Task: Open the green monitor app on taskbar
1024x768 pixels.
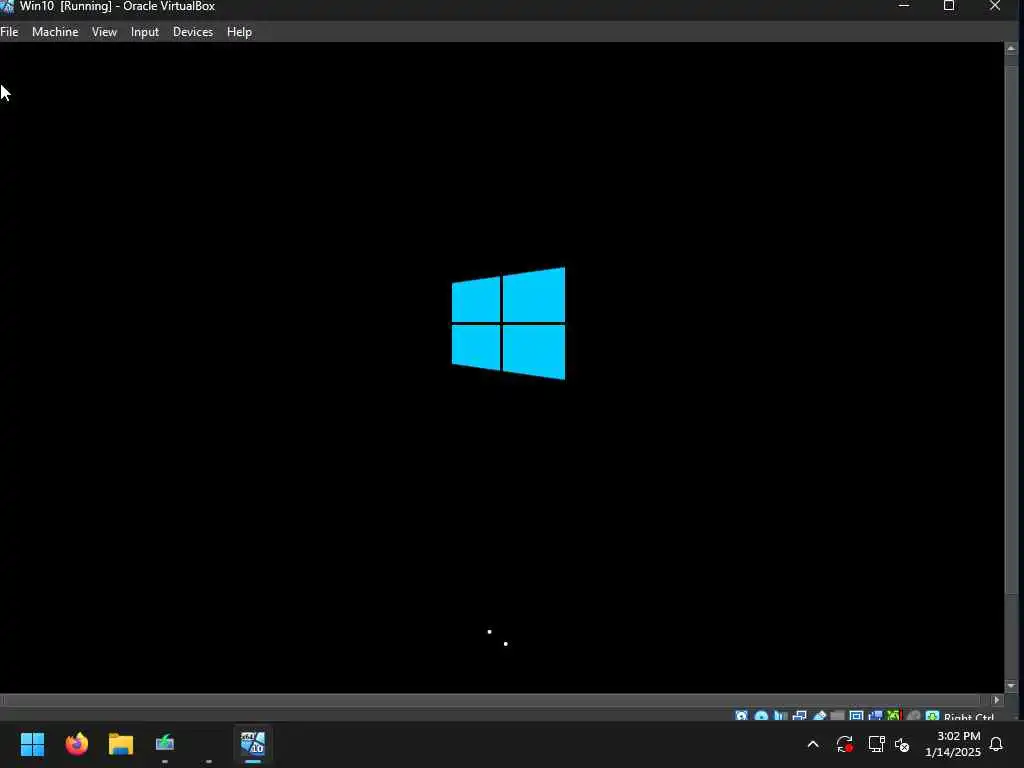Action: pyautogui.click(x=165, y=743)
